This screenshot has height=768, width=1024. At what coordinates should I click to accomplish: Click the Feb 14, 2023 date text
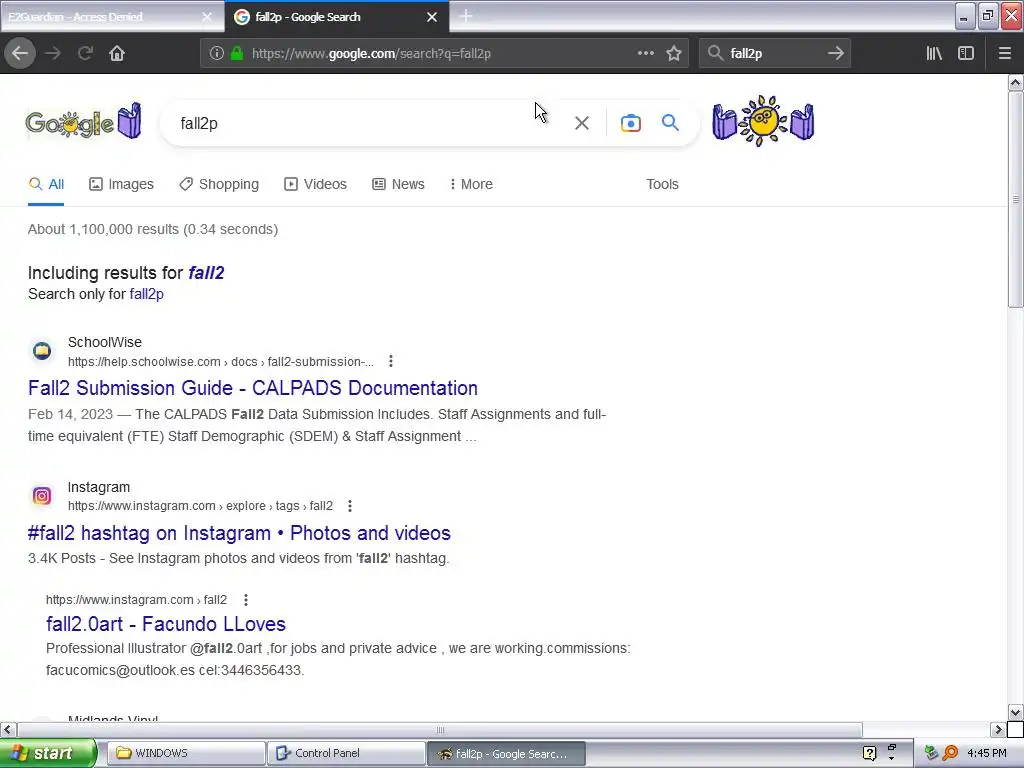(x=71, y=414)
